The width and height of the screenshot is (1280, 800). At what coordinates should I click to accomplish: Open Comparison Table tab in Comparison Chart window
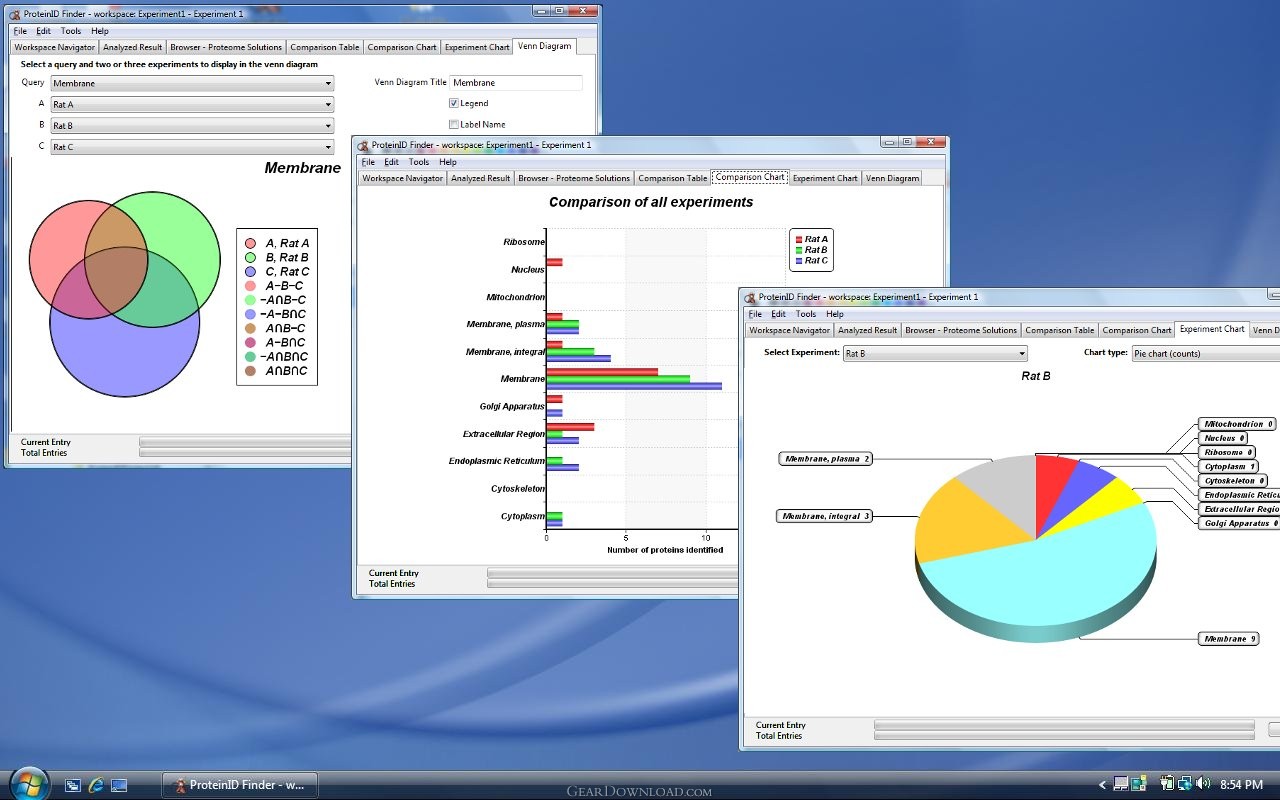click(x=672, y=178)
